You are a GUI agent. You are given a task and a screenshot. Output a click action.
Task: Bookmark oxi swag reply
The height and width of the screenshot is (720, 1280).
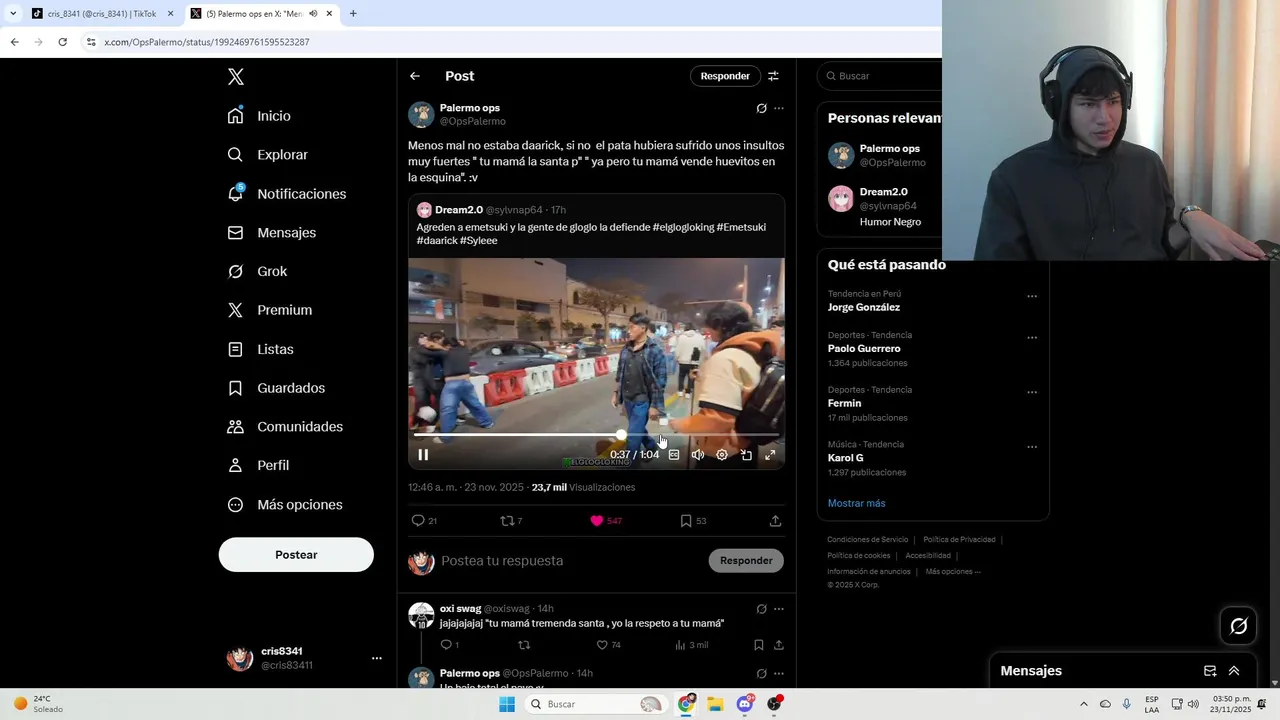pos(758,645)
